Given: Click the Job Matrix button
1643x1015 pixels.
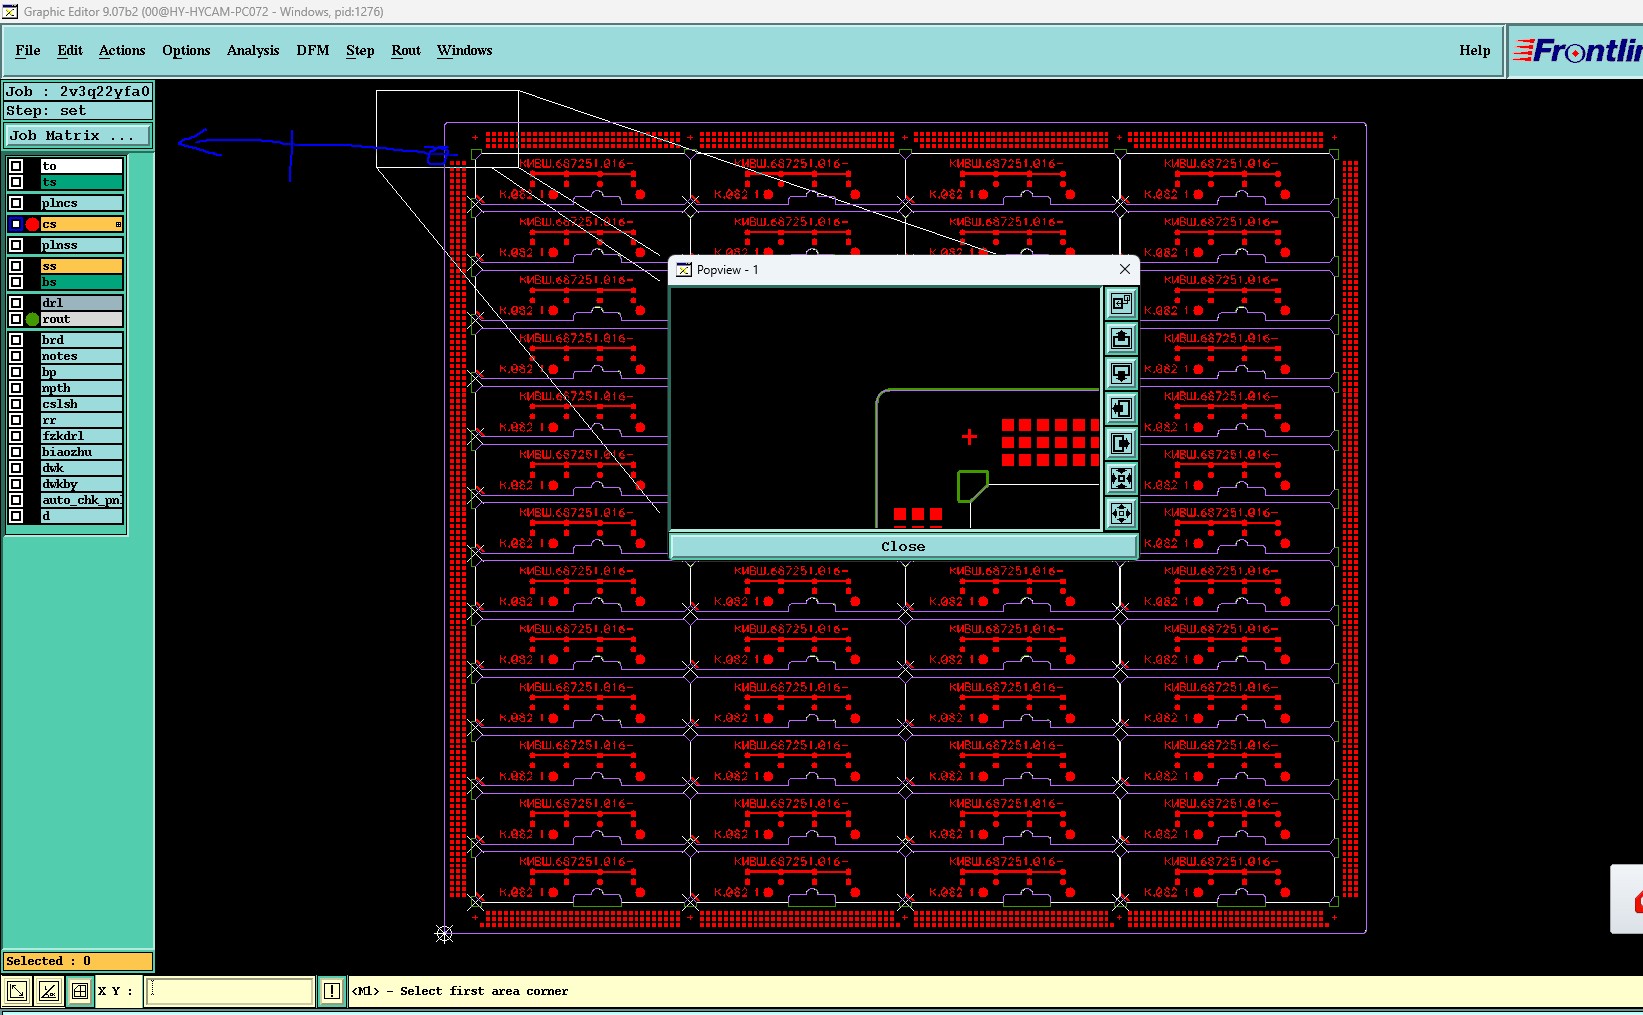Looking at the screenshot, I should [79, 135].
